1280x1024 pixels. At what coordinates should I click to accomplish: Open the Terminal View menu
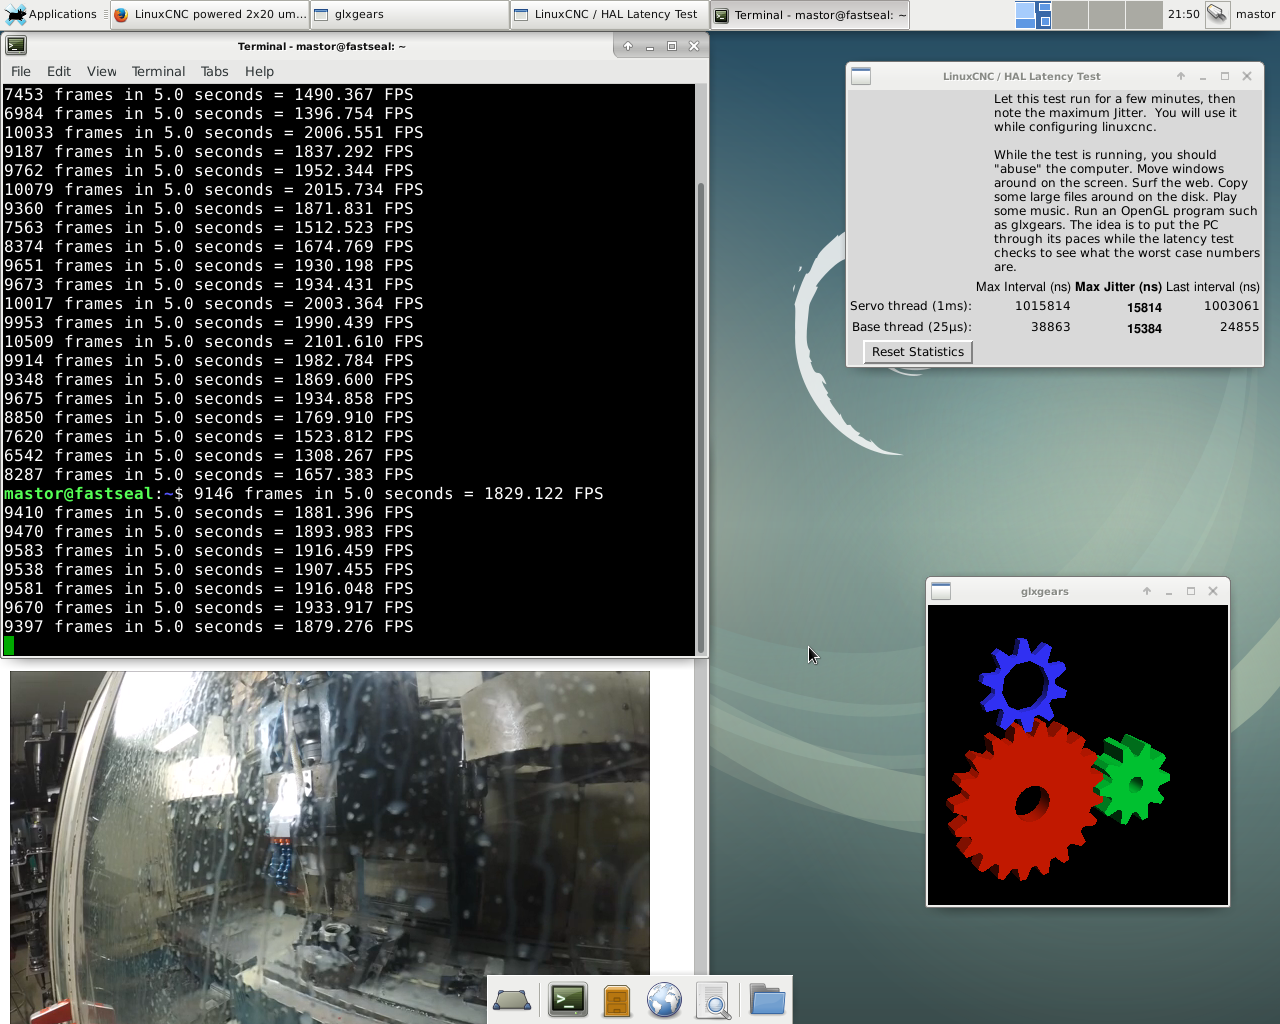(102, 71)
